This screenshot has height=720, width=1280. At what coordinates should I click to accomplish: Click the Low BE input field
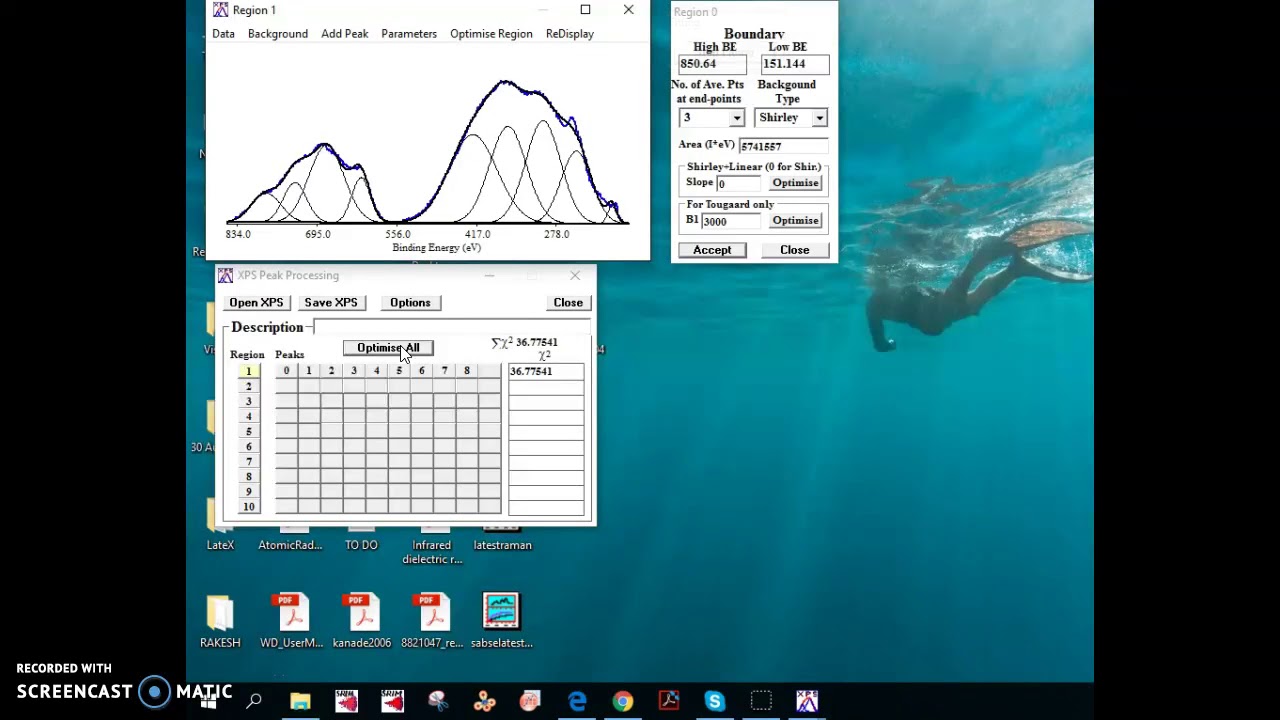click(795, 64)
